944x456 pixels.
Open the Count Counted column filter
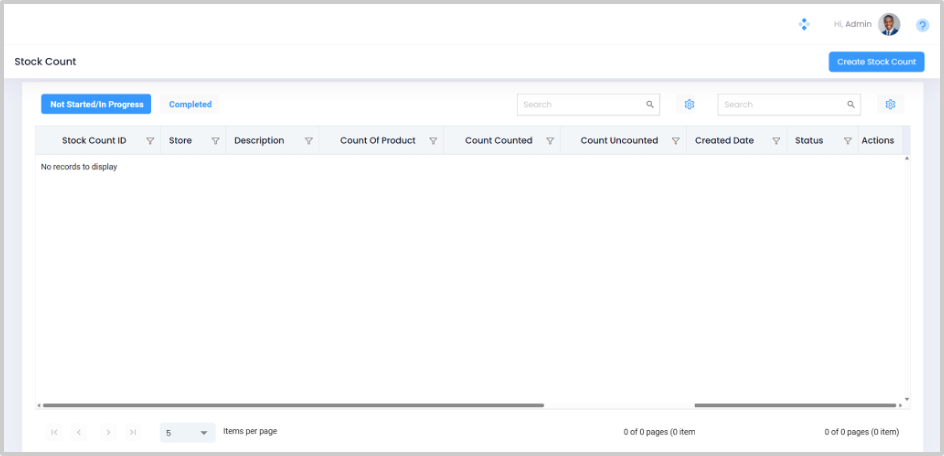(x=550, y=141)
